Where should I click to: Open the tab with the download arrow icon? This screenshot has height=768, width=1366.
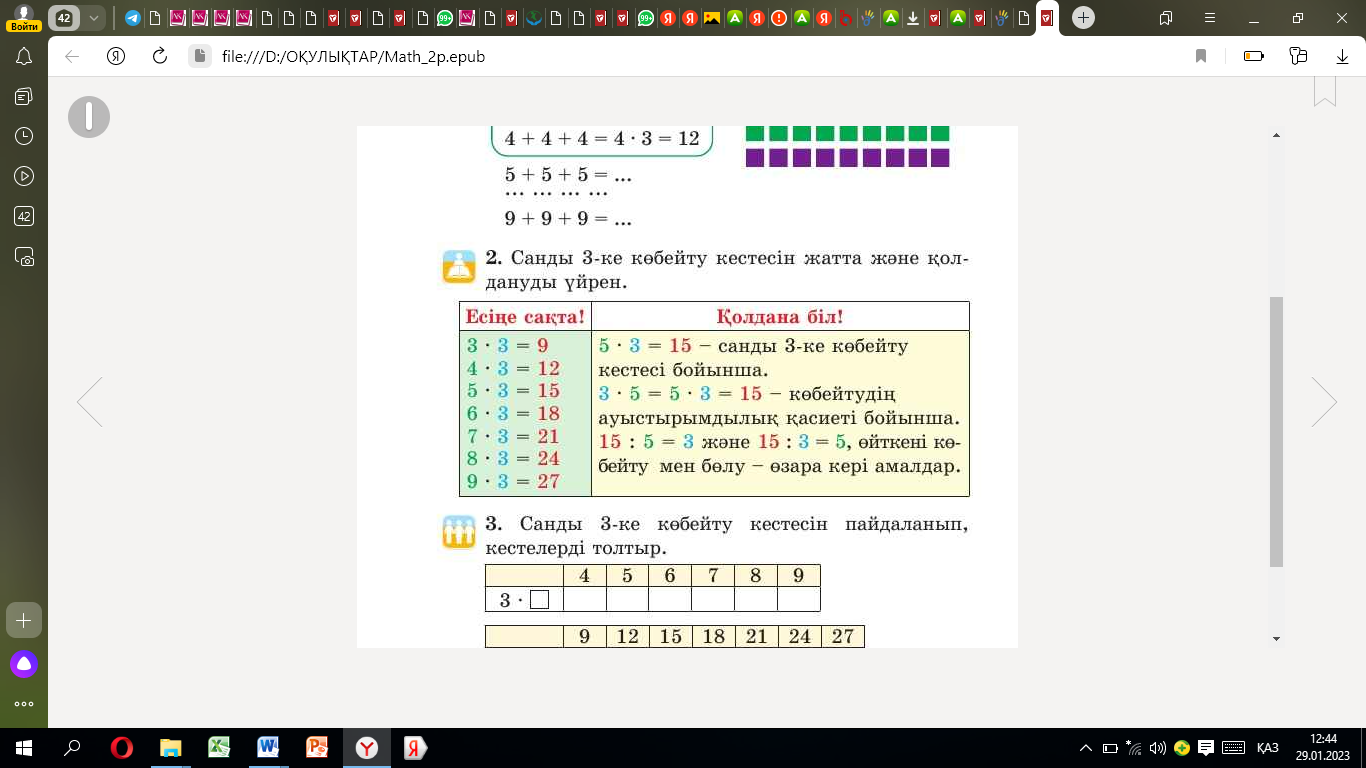pos(913,18)
